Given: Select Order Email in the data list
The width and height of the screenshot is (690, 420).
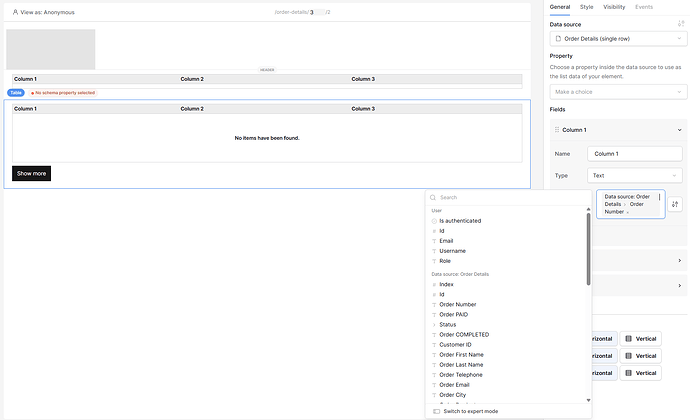Looking at the screenshot, I should tap(454, 385).
